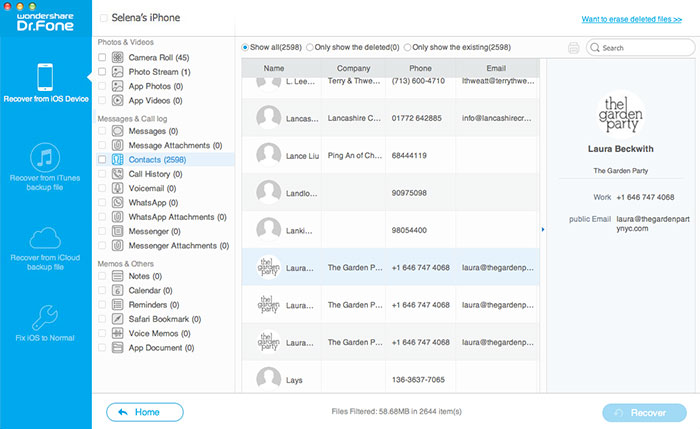Tick the WhatsApp checkbox
The width and height of the screenshot is (700, 429).
click(102, 202)
